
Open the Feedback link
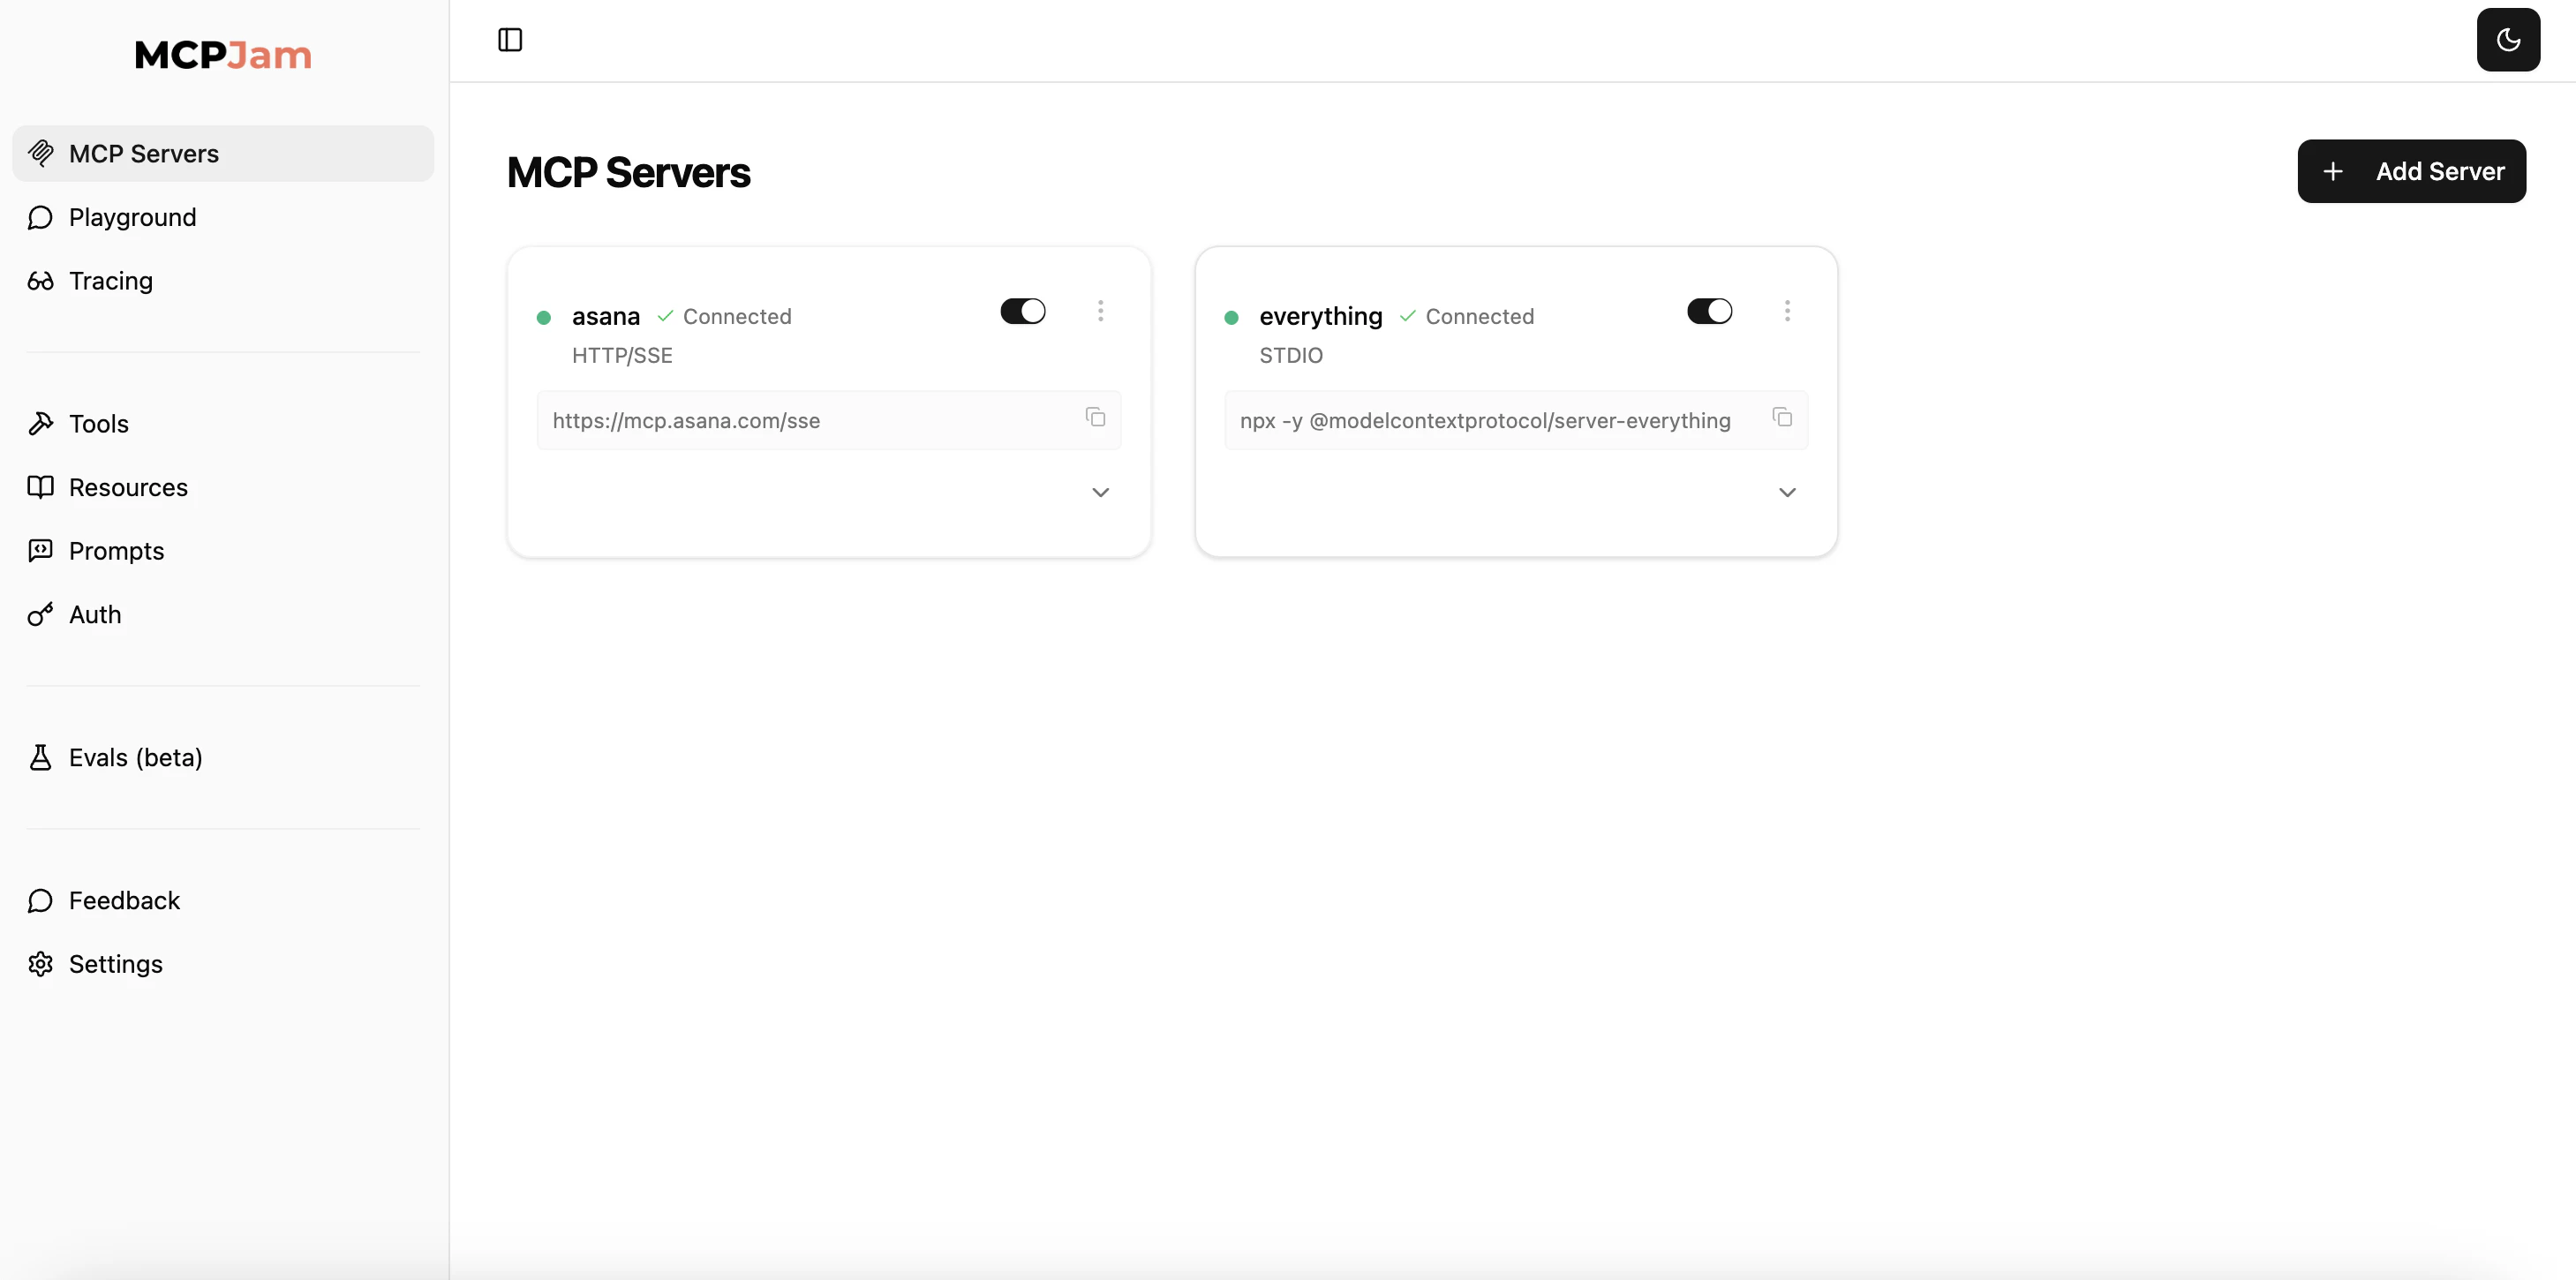pyautogui.click(x=124, y=900)
